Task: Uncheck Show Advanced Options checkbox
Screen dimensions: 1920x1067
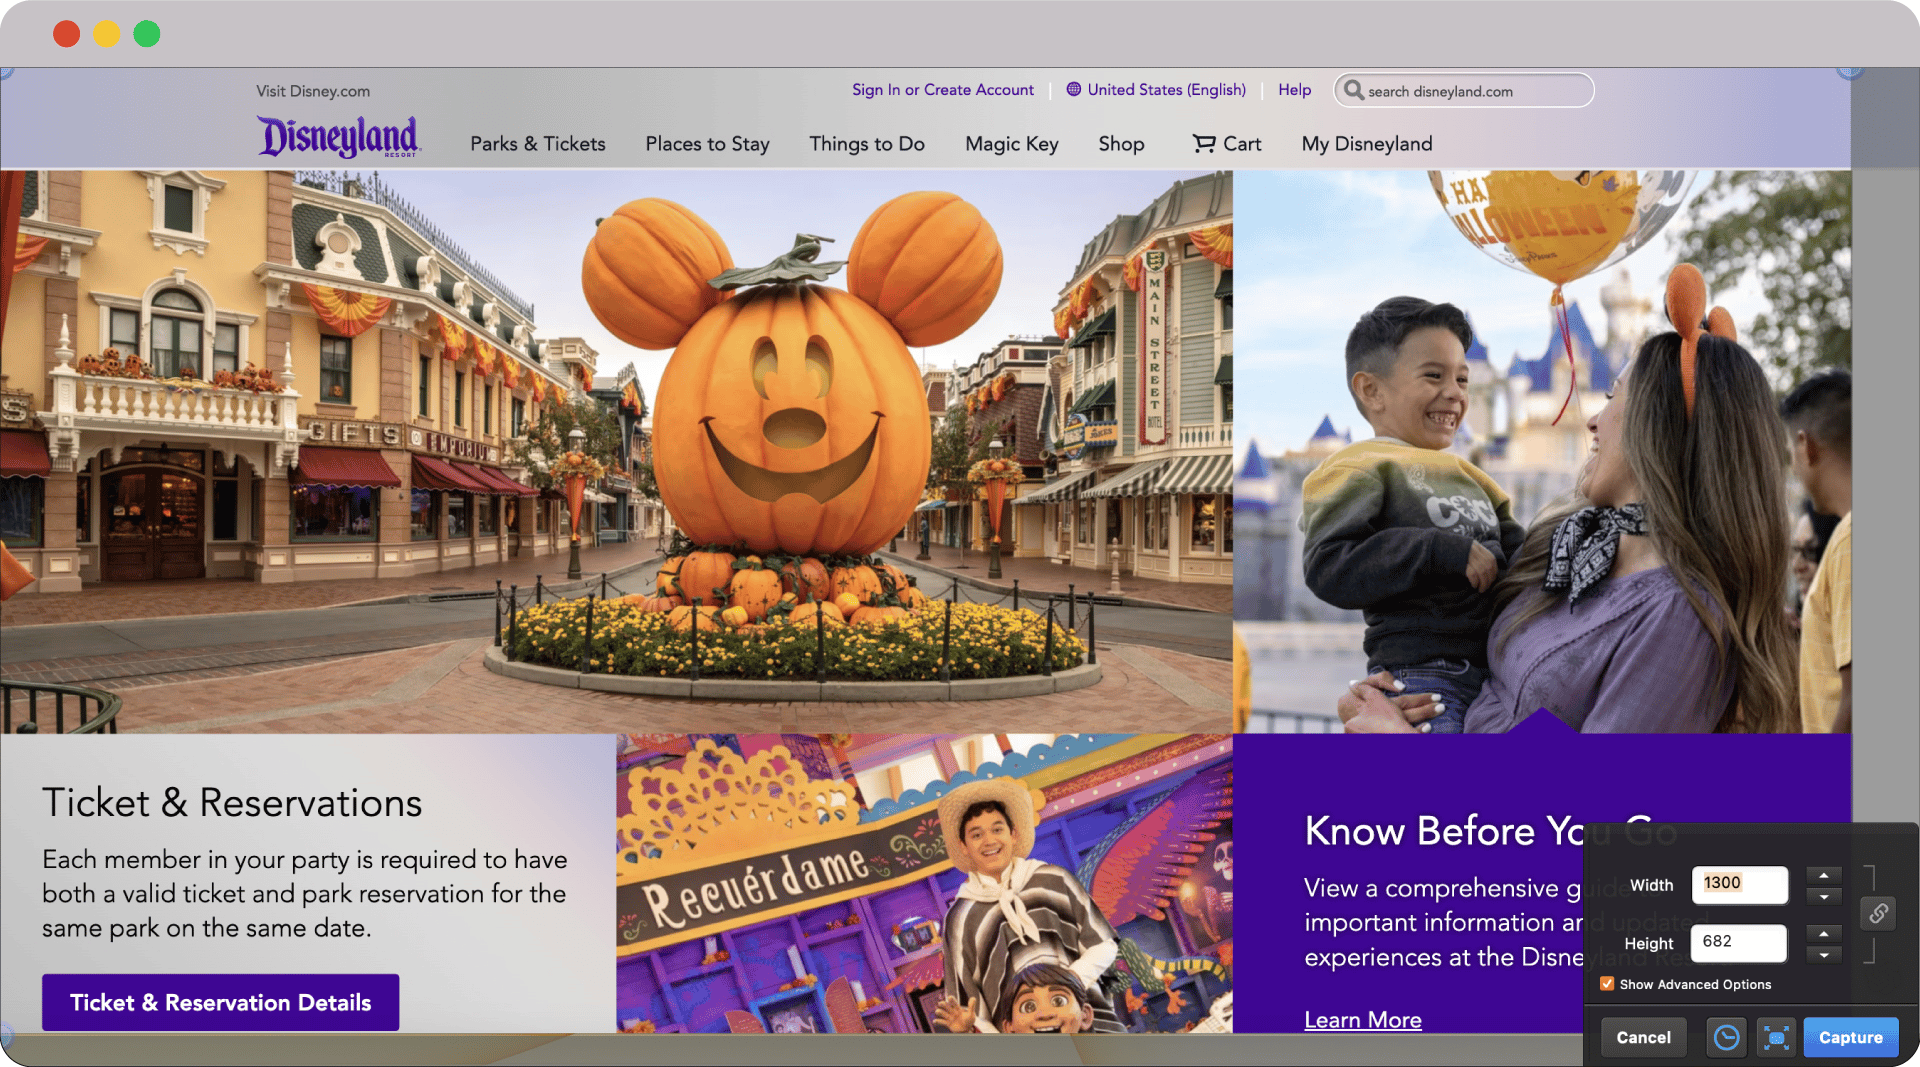Action: (x=1607, y=984)
